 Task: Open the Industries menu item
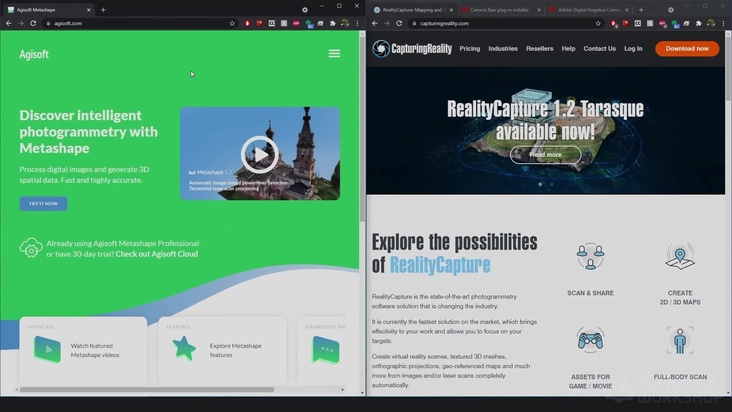(x=503, y=48)
